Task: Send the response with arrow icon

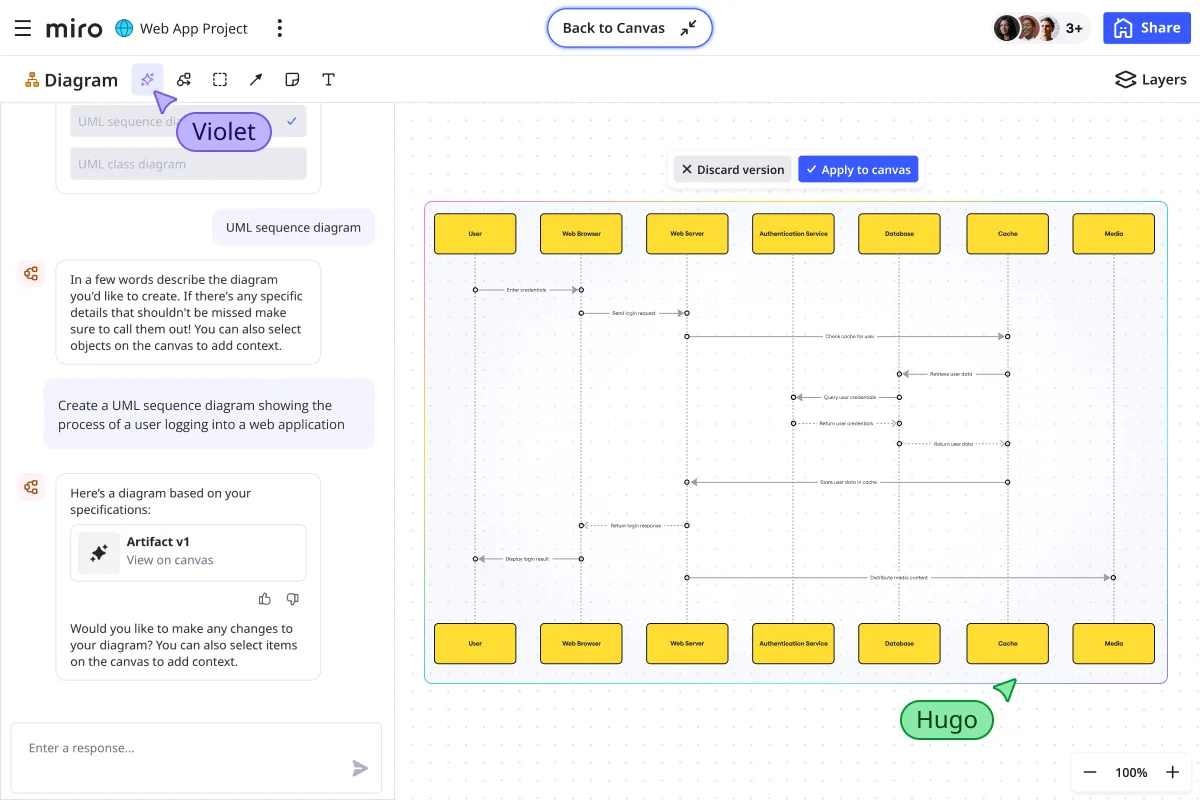Action: [360, 768]
